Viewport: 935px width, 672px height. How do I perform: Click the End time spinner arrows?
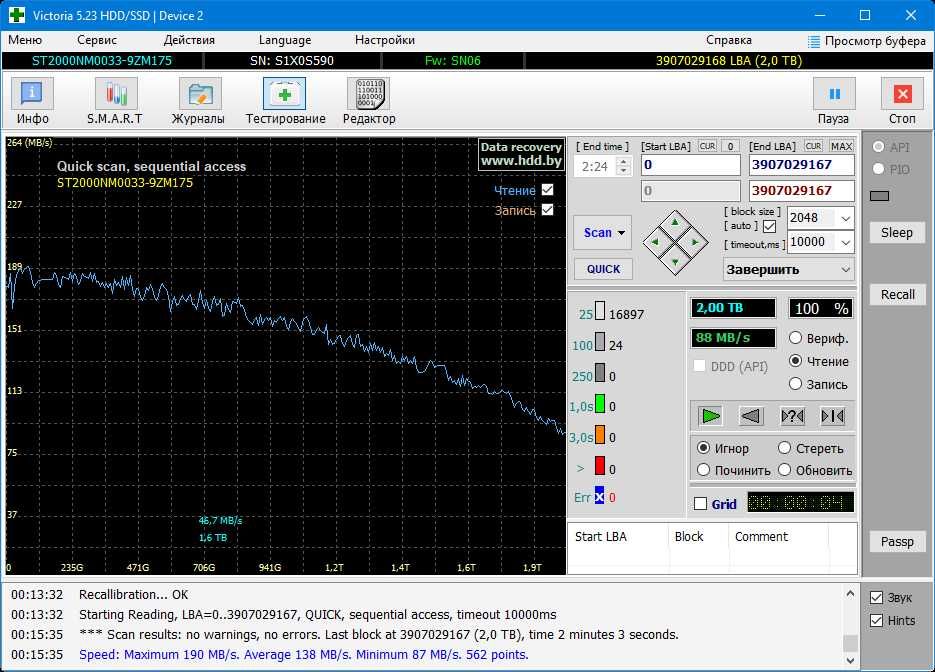click(x=623, y=166)
